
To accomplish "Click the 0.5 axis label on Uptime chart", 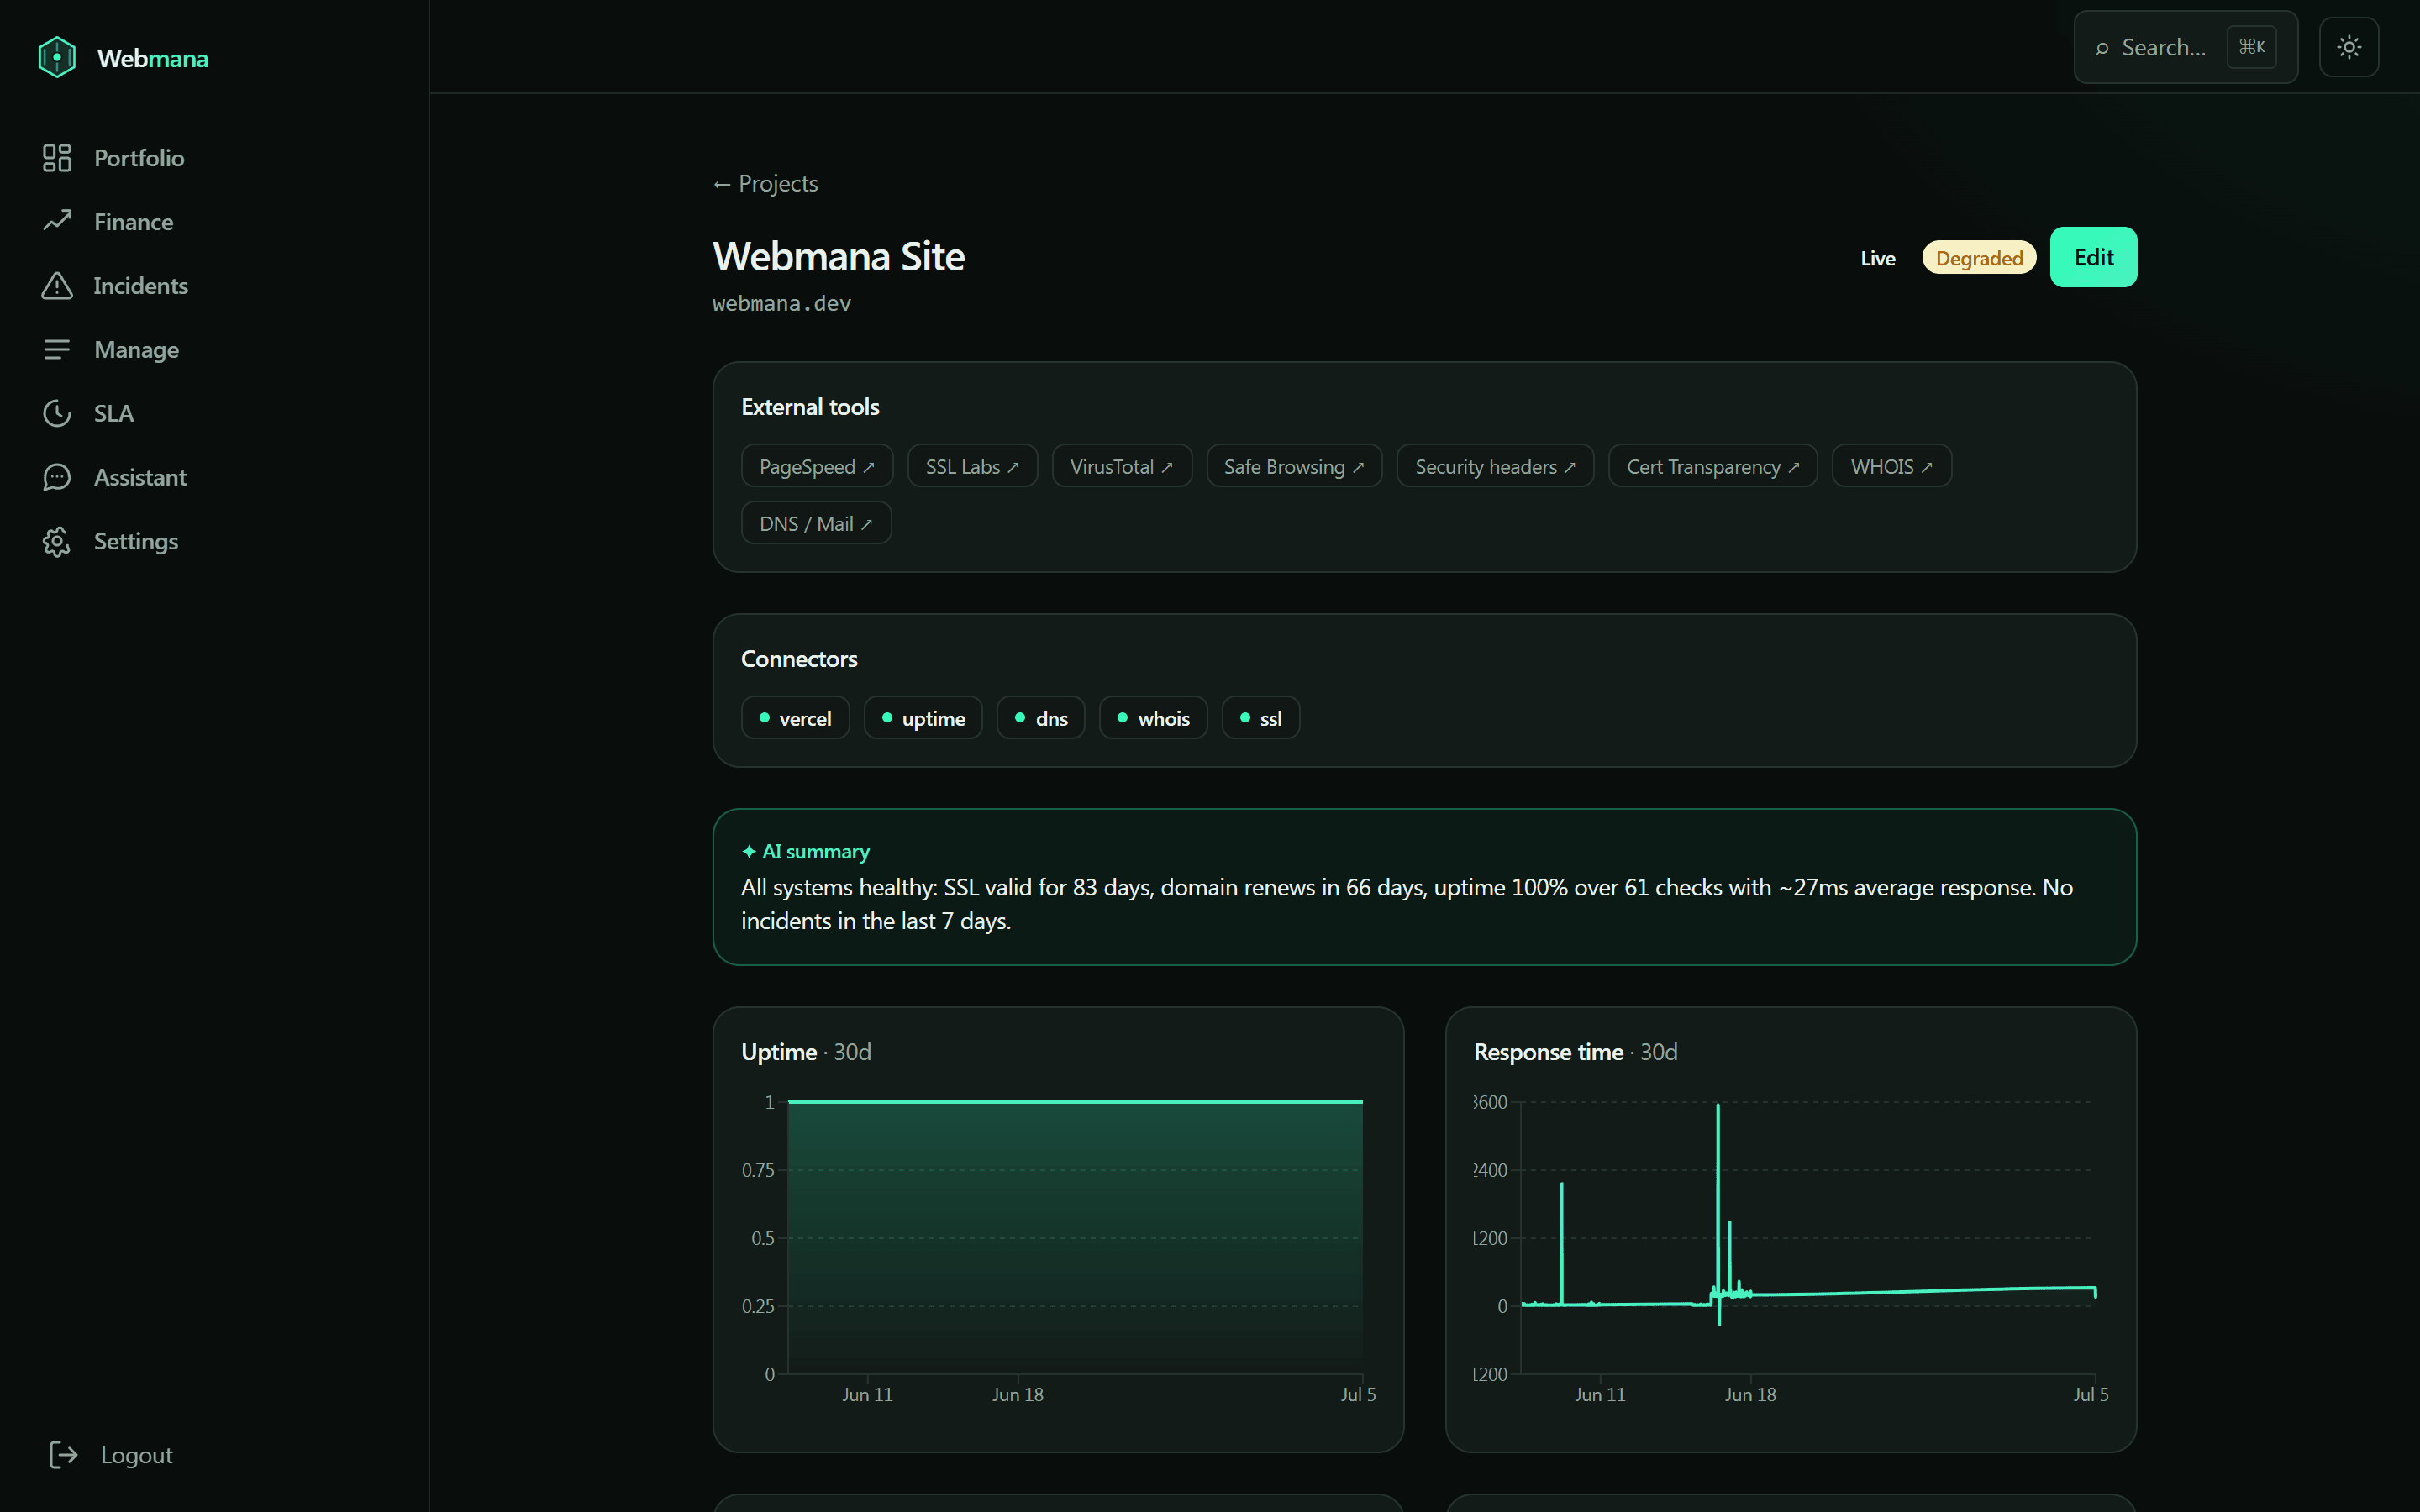I will point(762,1238).
